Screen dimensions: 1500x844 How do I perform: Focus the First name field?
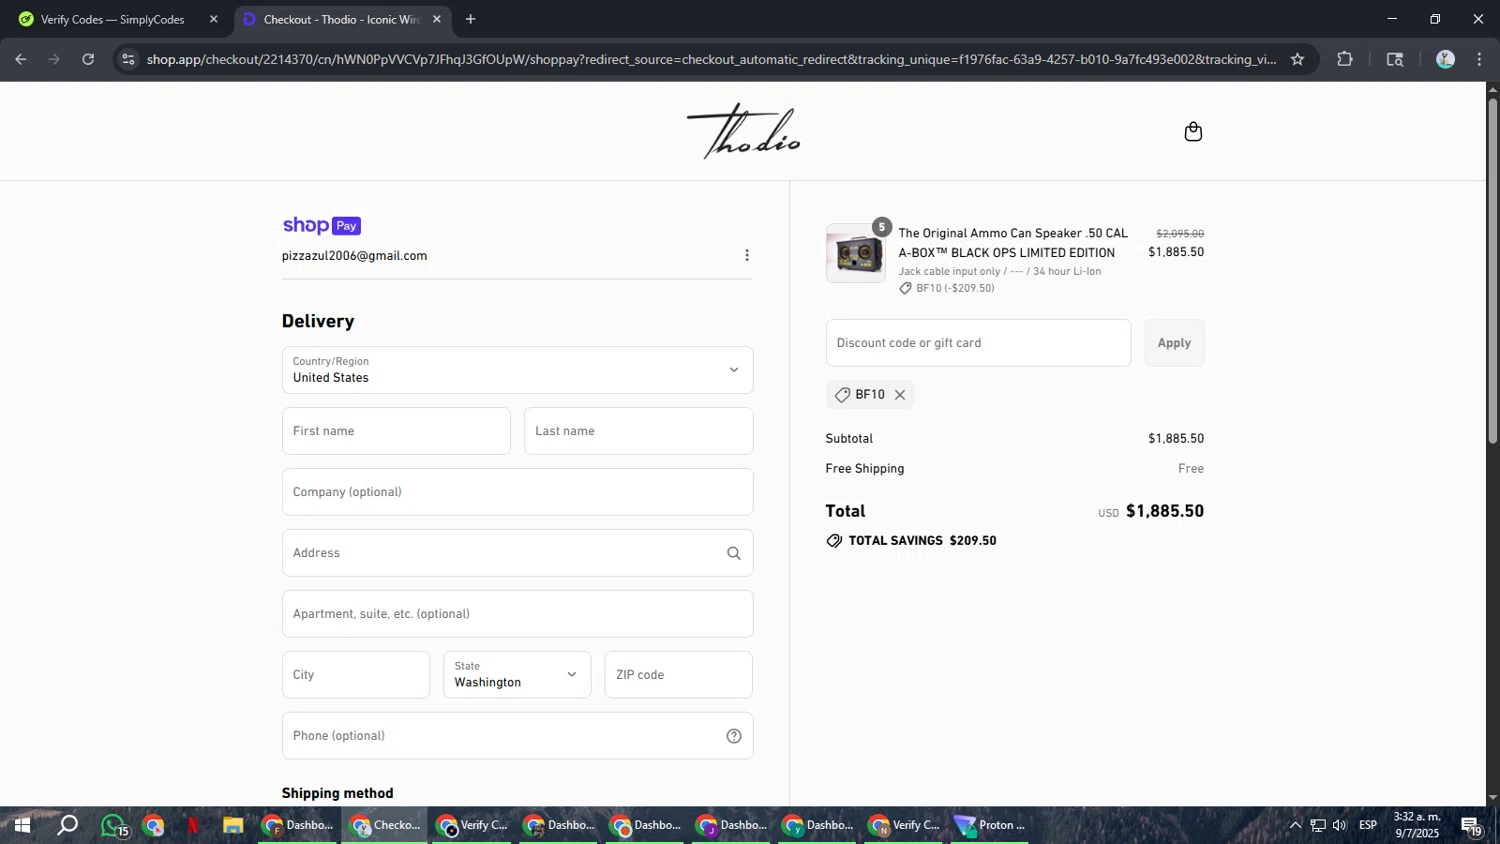click(396, 431)
